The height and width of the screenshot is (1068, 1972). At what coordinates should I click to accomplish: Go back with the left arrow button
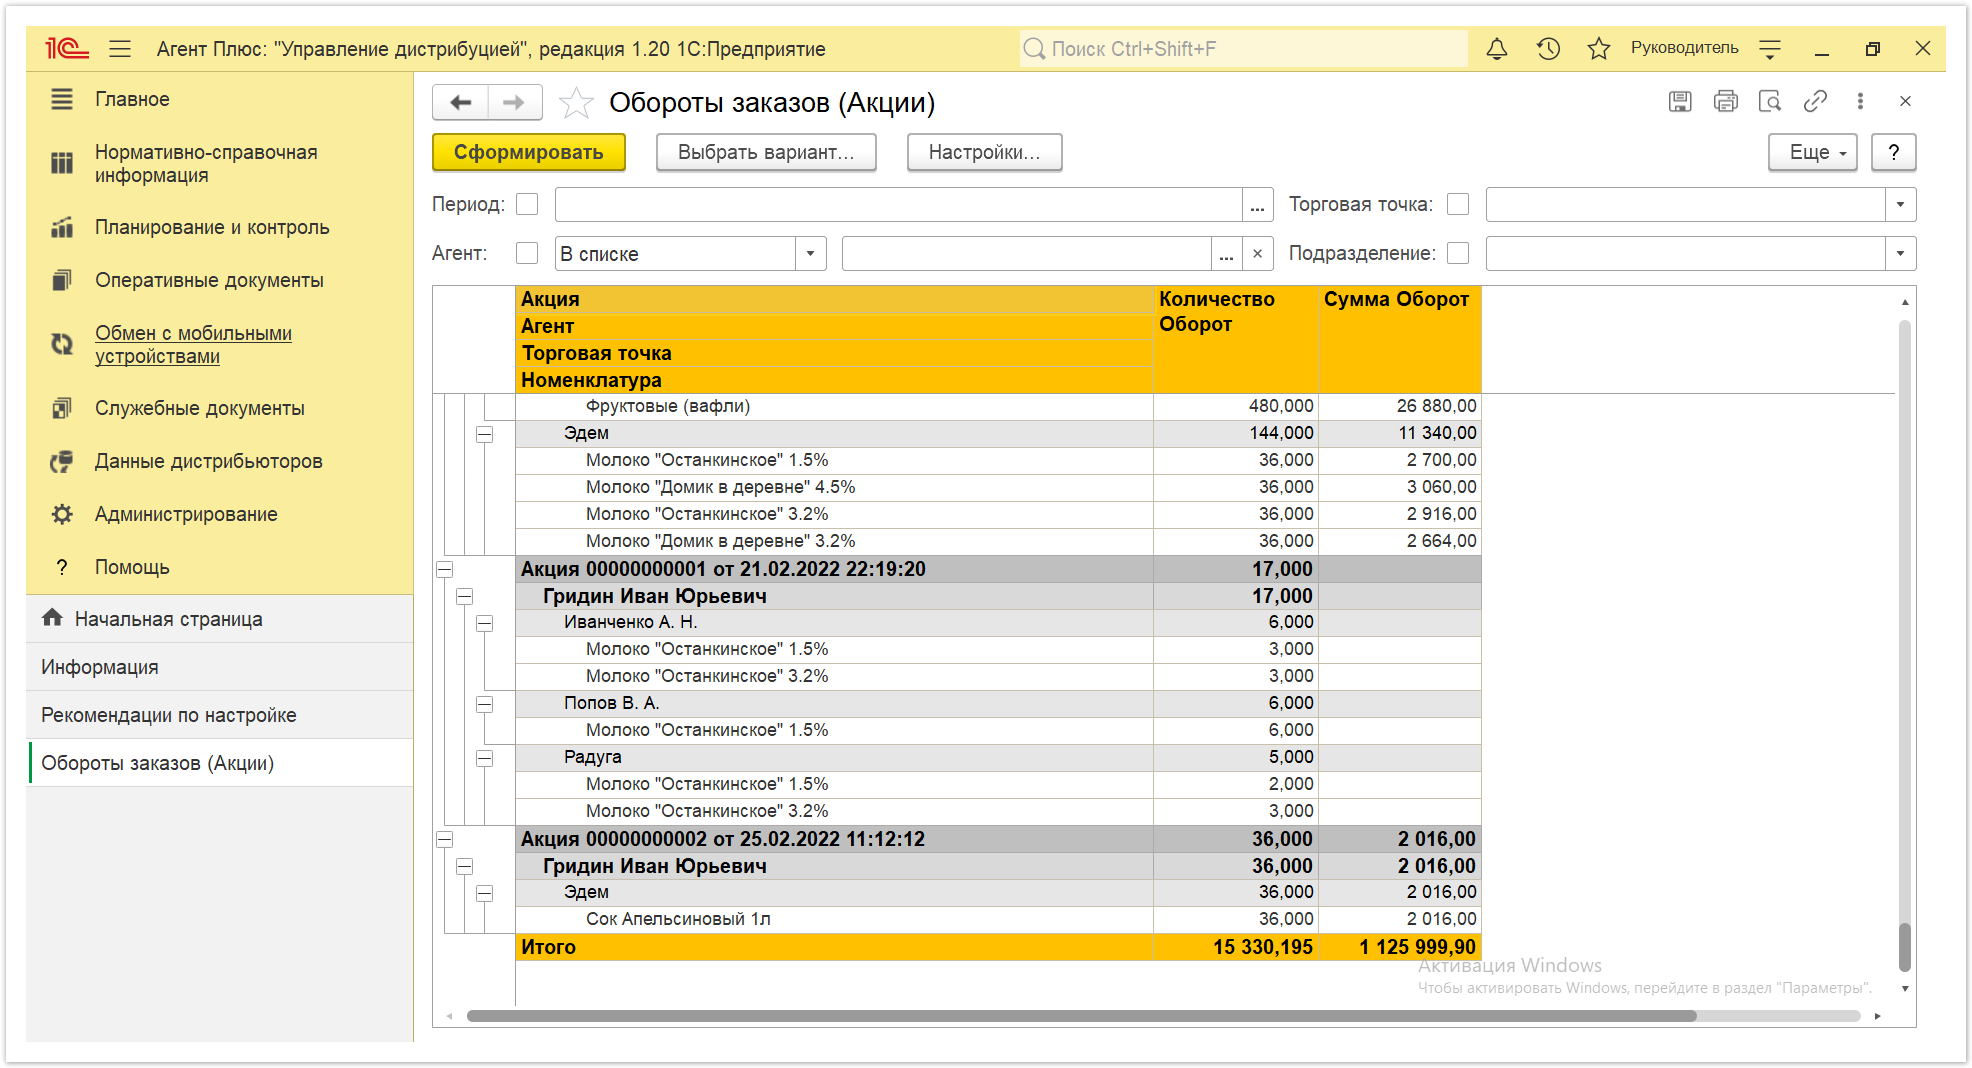[x=460, y=102]
